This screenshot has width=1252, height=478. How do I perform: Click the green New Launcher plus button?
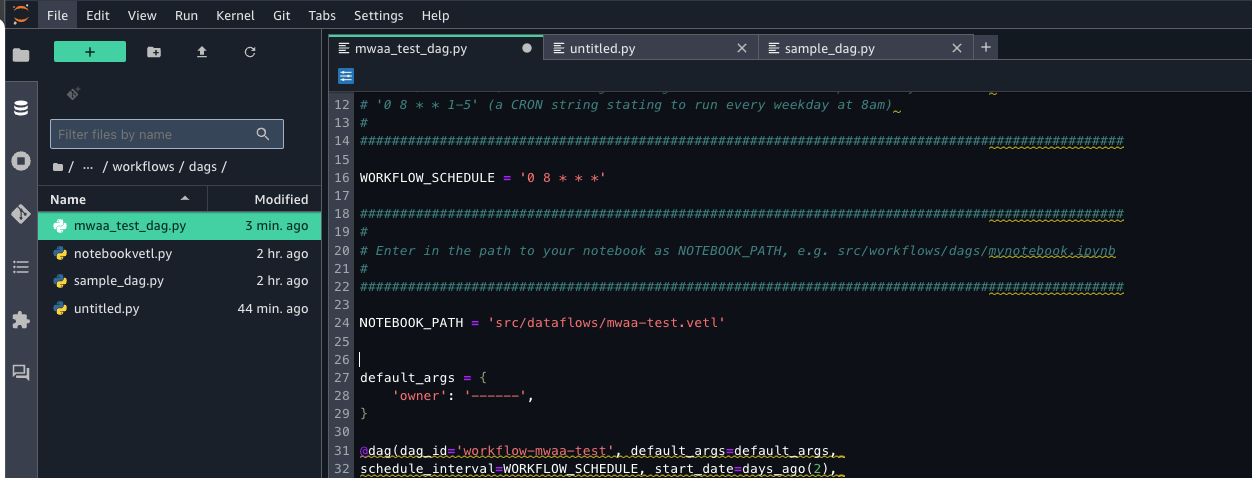pos(90,52)
